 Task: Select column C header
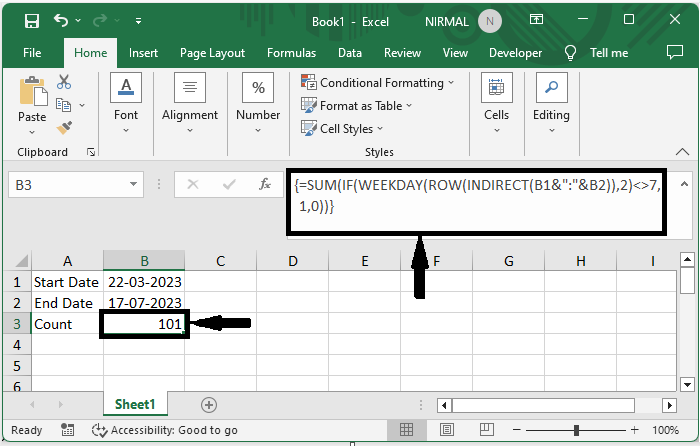point(221,261)
